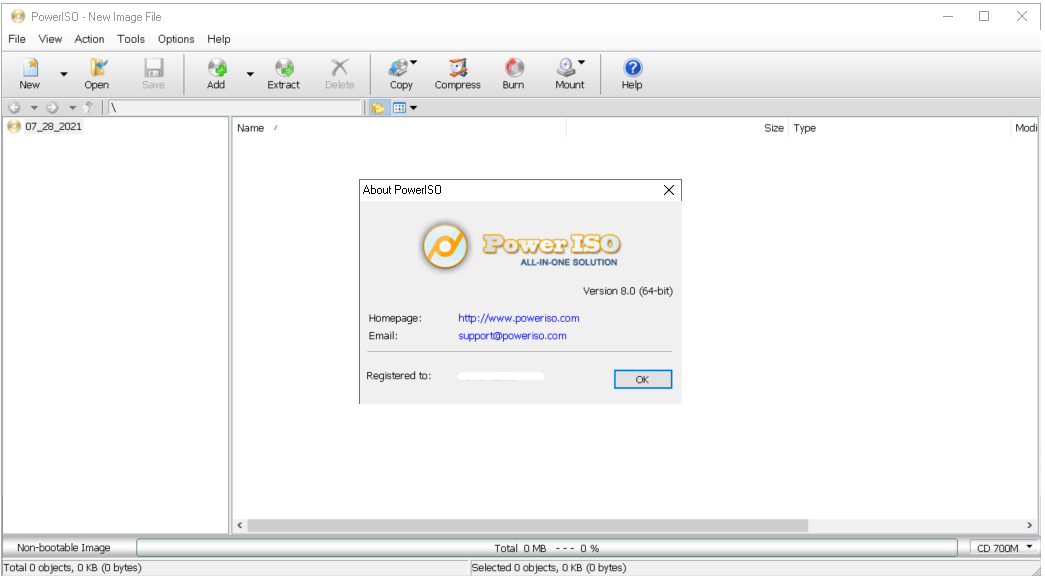
Task: Open the poweriso.com homepage link
Action: pos(519,318)
